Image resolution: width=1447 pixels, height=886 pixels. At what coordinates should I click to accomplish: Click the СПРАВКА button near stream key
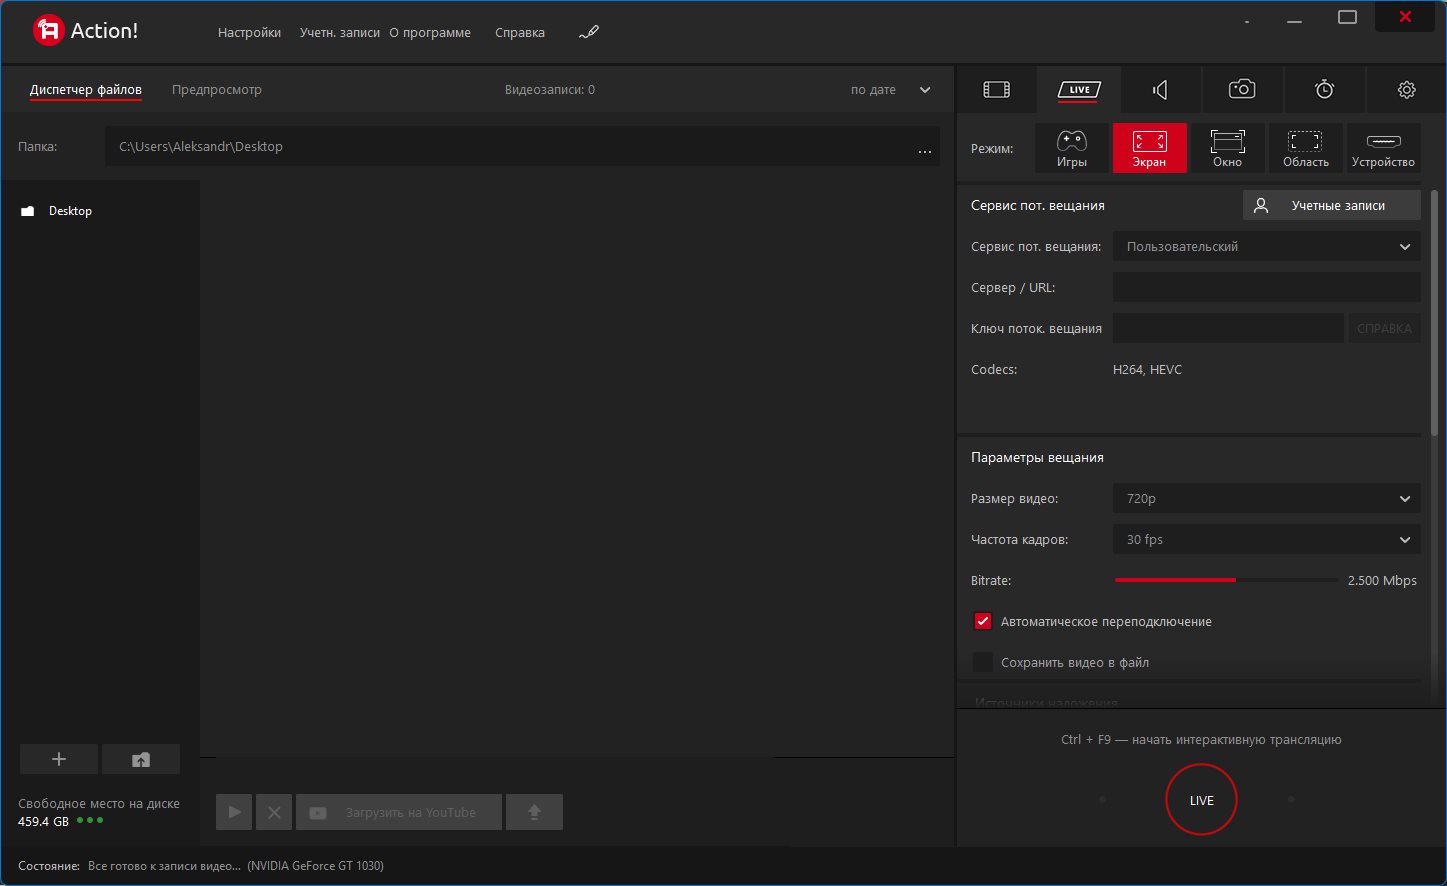click(x=1384, y=328)
